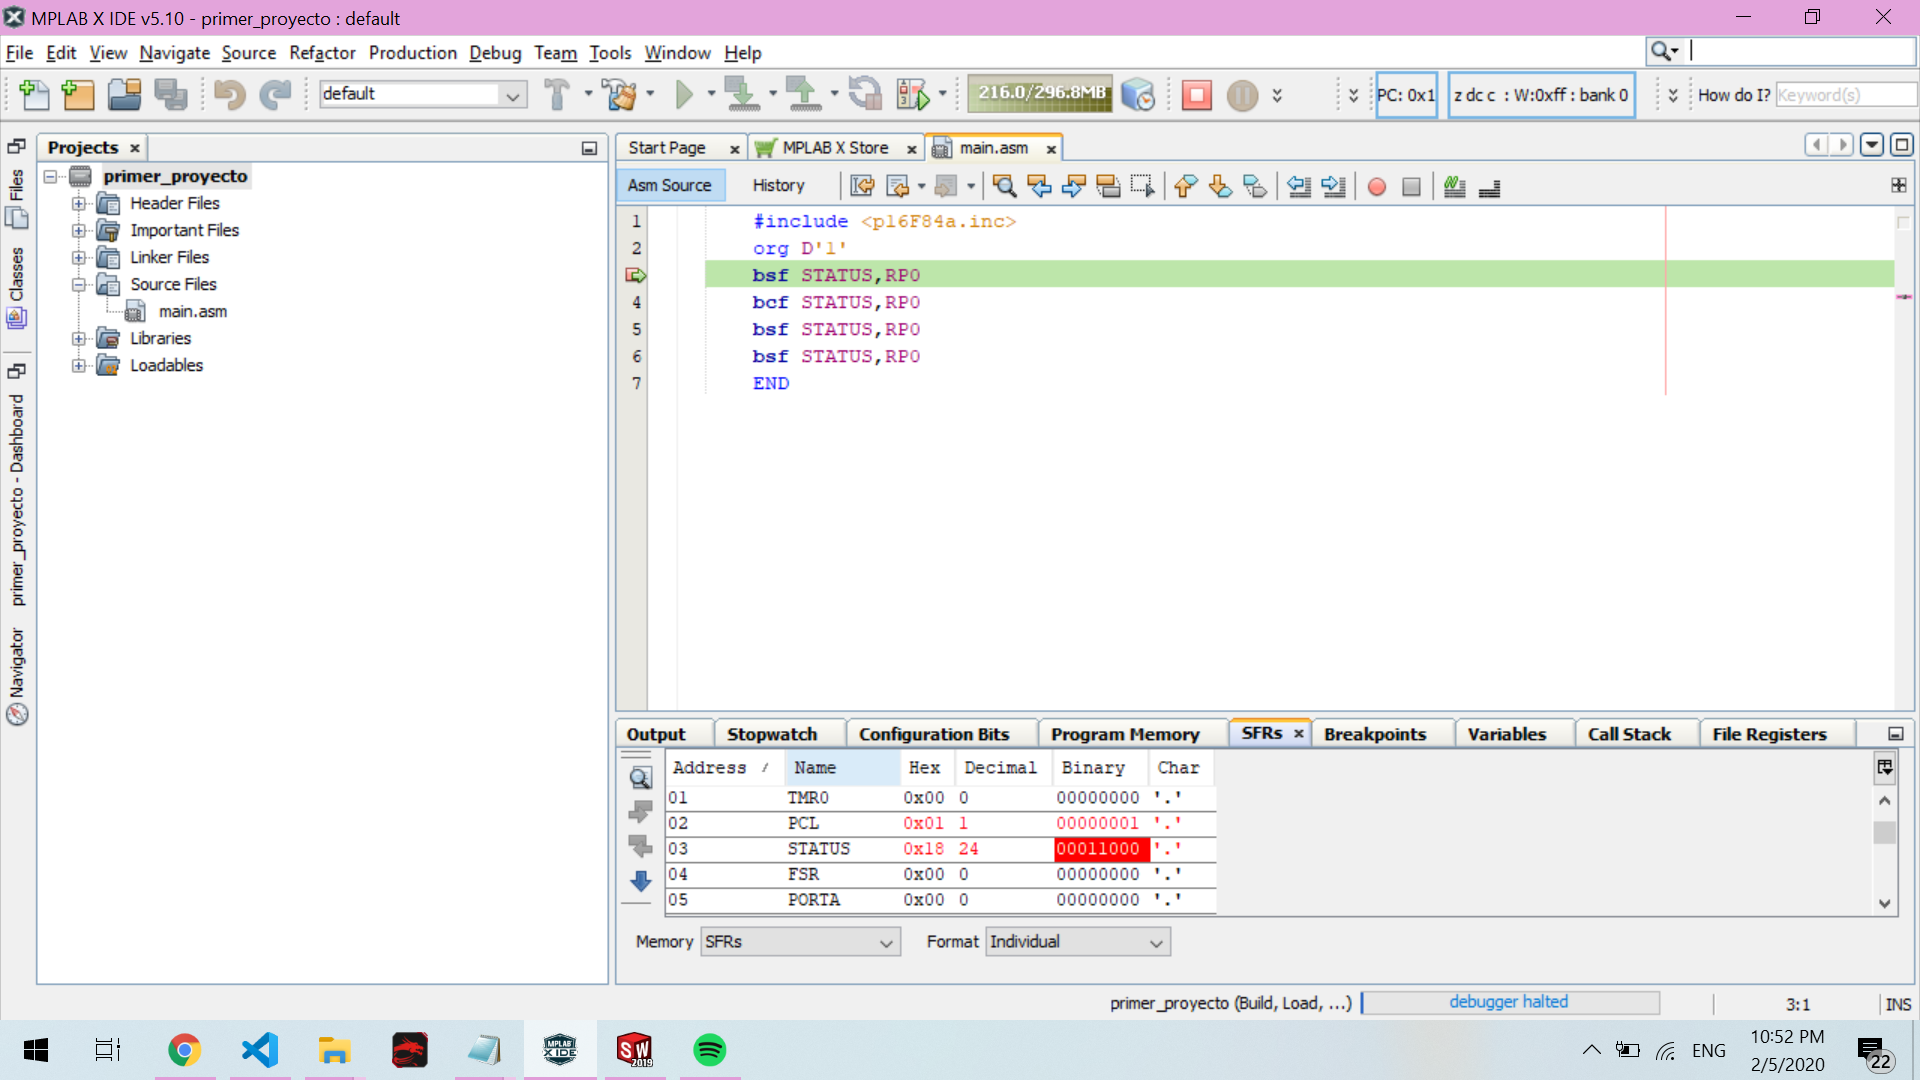
Task: Toggle breakpoint with red circle editor icon
Action: (1377, 187)
